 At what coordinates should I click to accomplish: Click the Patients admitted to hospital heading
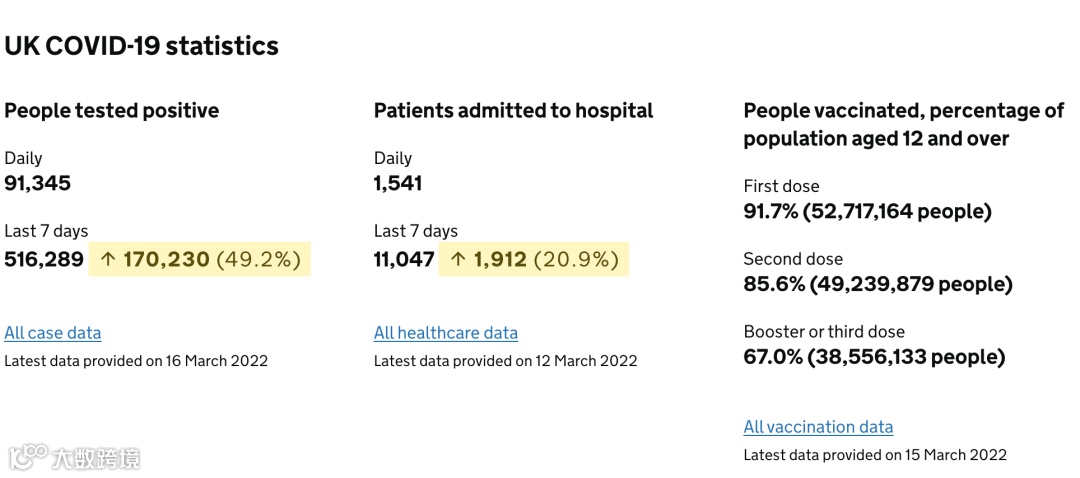513,110
